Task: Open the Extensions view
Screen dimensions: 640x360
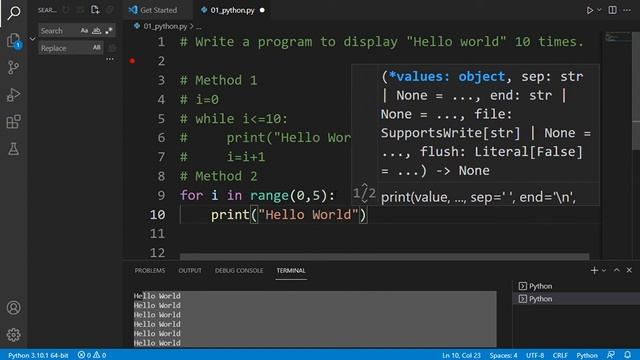Action: coord(13,122)
